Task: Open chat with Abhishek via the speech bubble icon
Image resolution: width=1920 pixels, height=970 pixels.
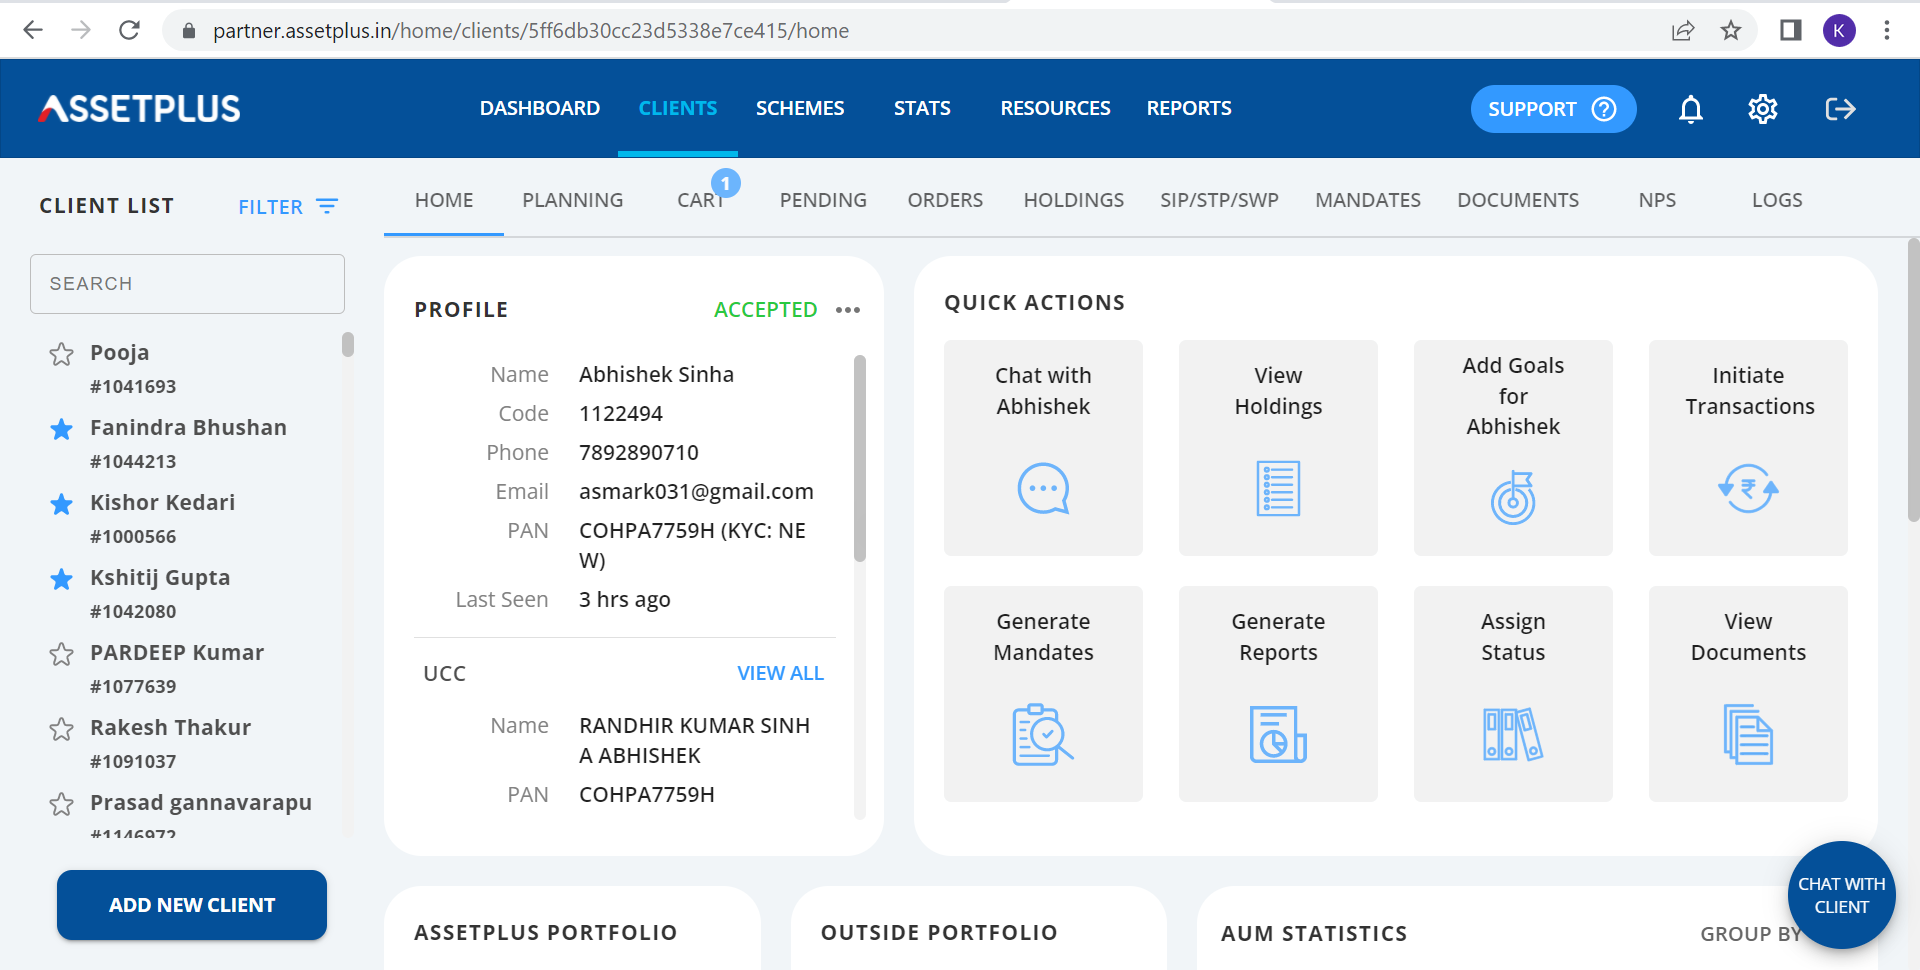Action: tap(1042, 489)
